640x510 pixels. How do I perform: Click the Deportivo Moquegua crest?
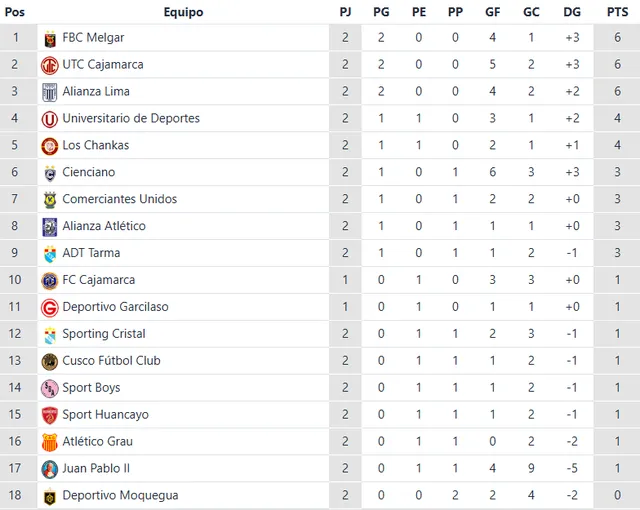click(49, 496)
